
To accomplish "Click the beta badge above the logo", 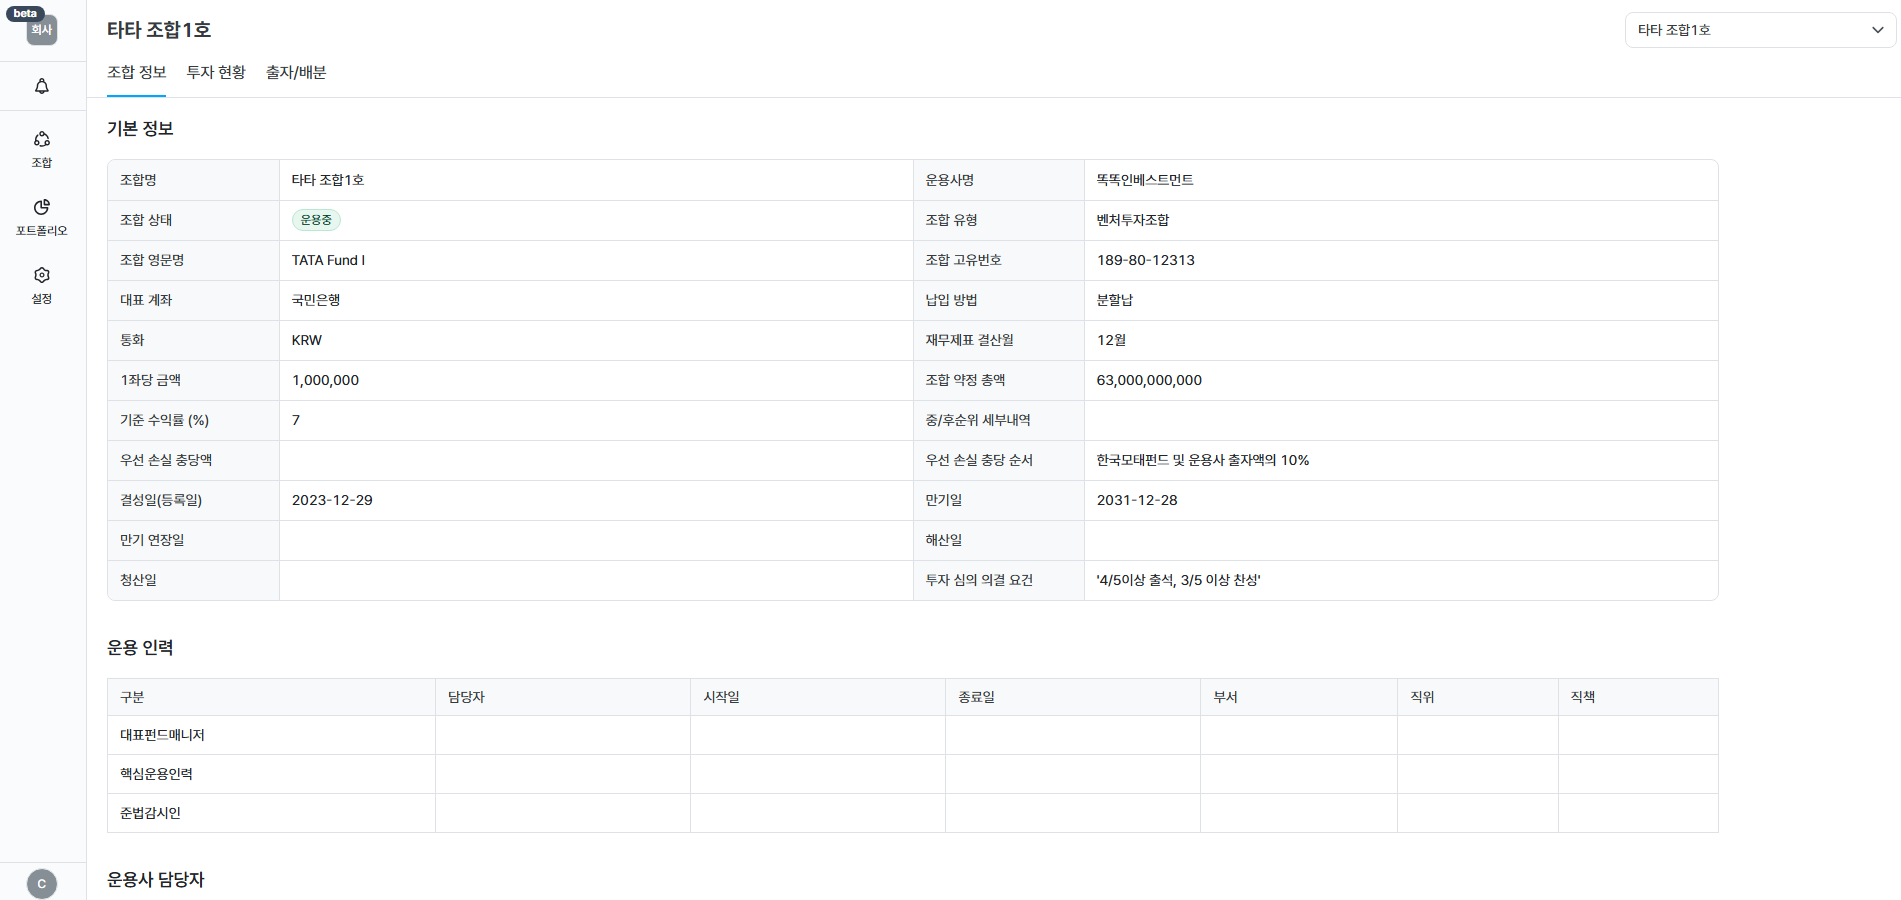I will [x=25, y=13].
